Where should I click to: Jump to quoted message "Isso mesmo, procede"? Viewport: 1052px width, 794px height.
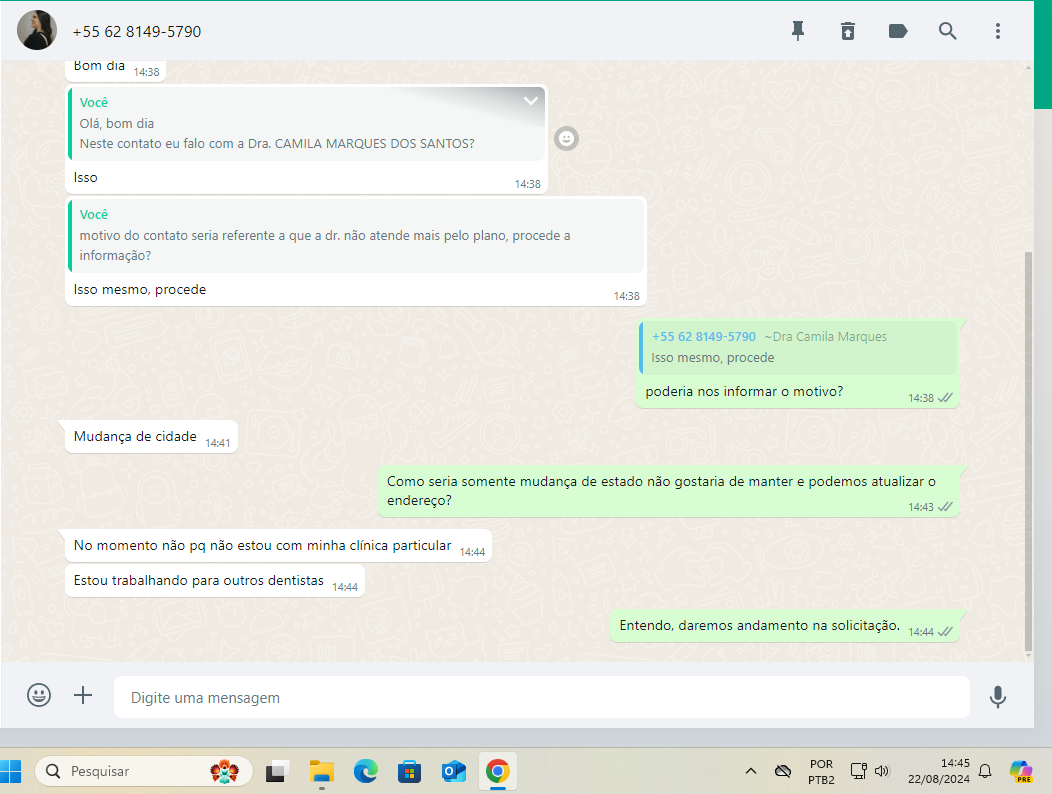pos(797,347)
